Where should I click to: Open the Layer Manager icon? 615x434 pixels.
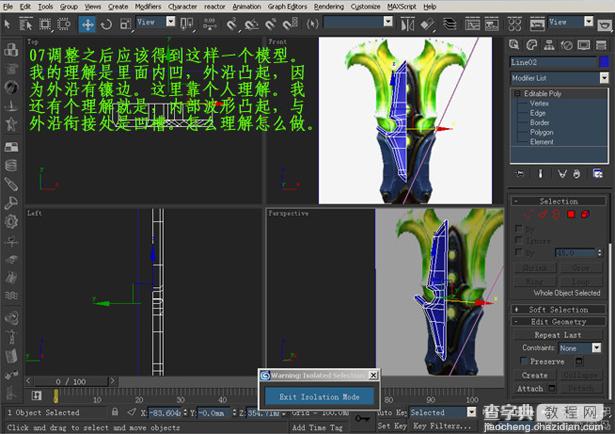point(449,25)
